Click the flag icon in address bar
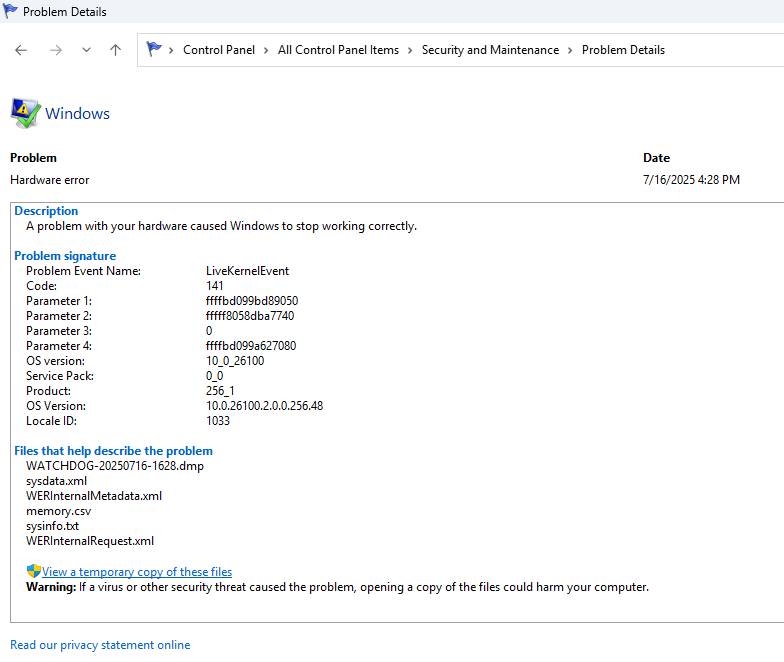Image resolution: width=784 pixels, height=662 pixels. pyautogui.click(x=154, y=49)
